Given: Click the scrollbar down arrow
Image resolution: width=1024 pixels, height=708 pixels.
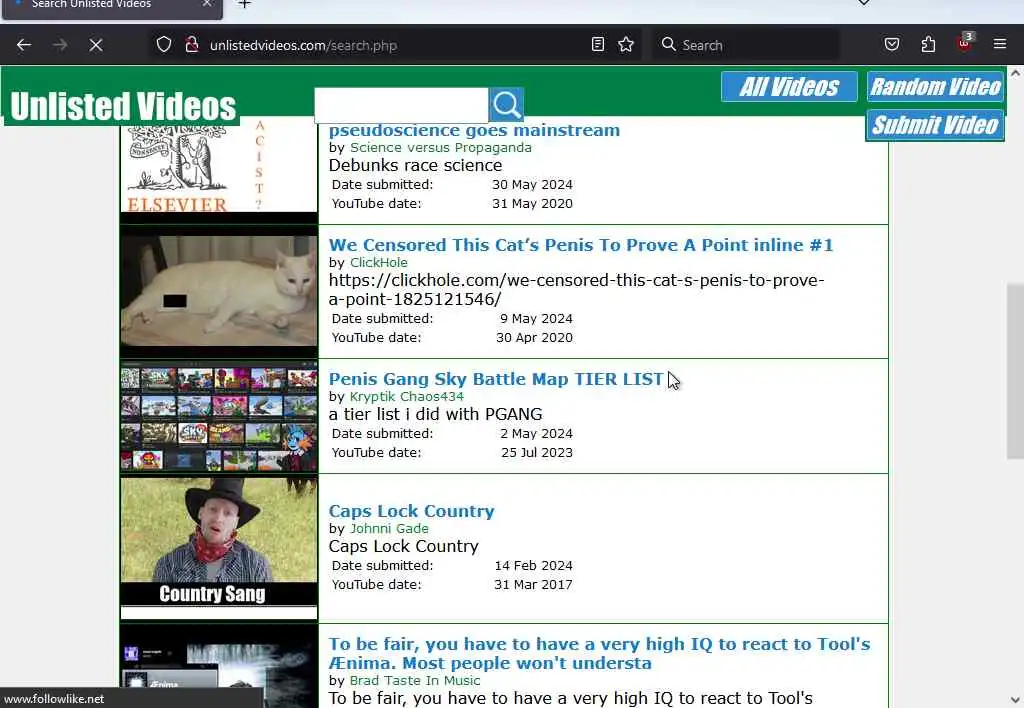Looking at the screenshot, I should tap(1015, 700).
